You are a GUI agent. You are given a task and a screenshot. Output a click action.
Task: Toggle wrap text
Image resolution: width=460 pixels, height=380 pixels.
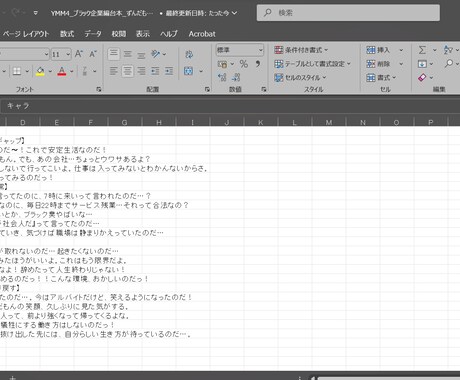189,54
